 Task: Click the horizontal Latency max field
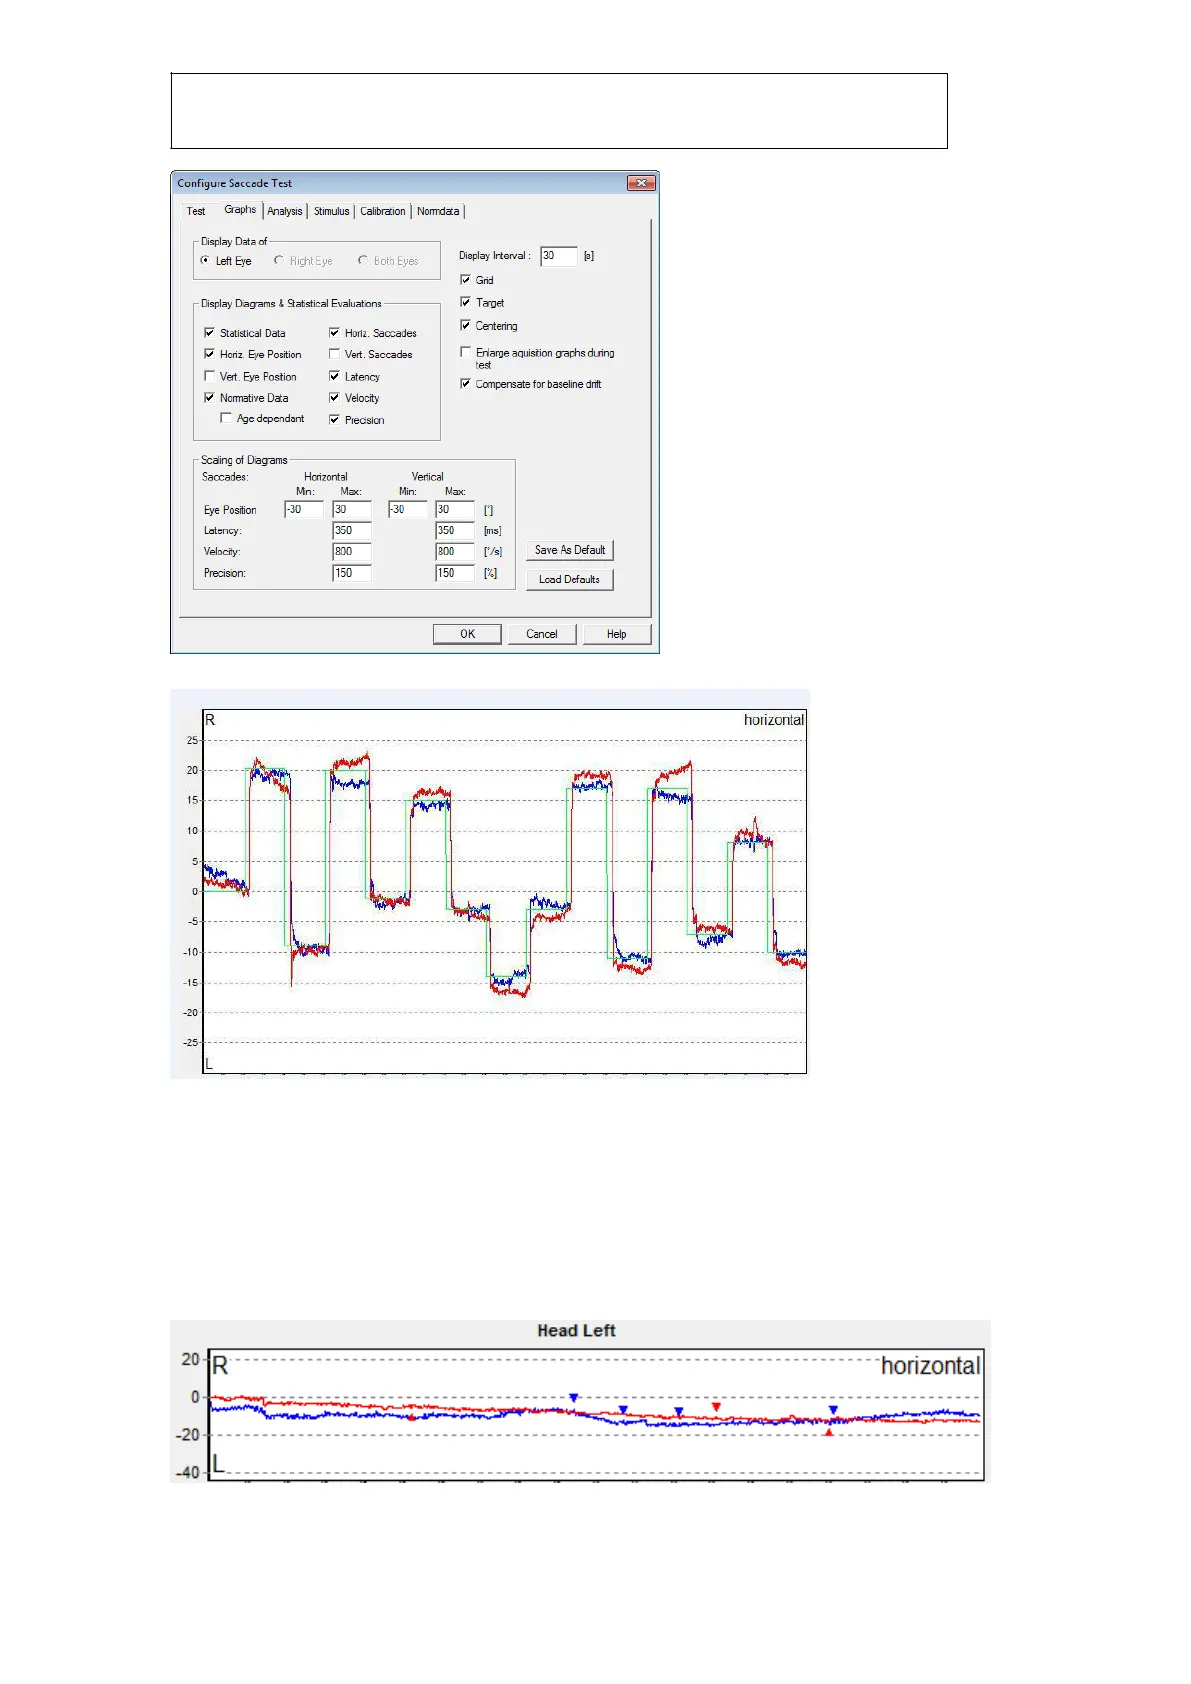pos(351,531)
